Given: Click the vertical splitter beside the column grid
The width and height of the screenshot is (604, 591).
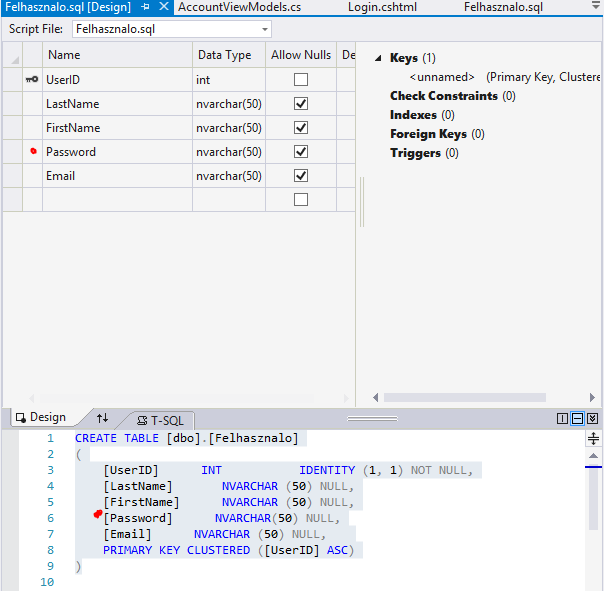Looking at the screenshot, I should (x=362, y=202).
